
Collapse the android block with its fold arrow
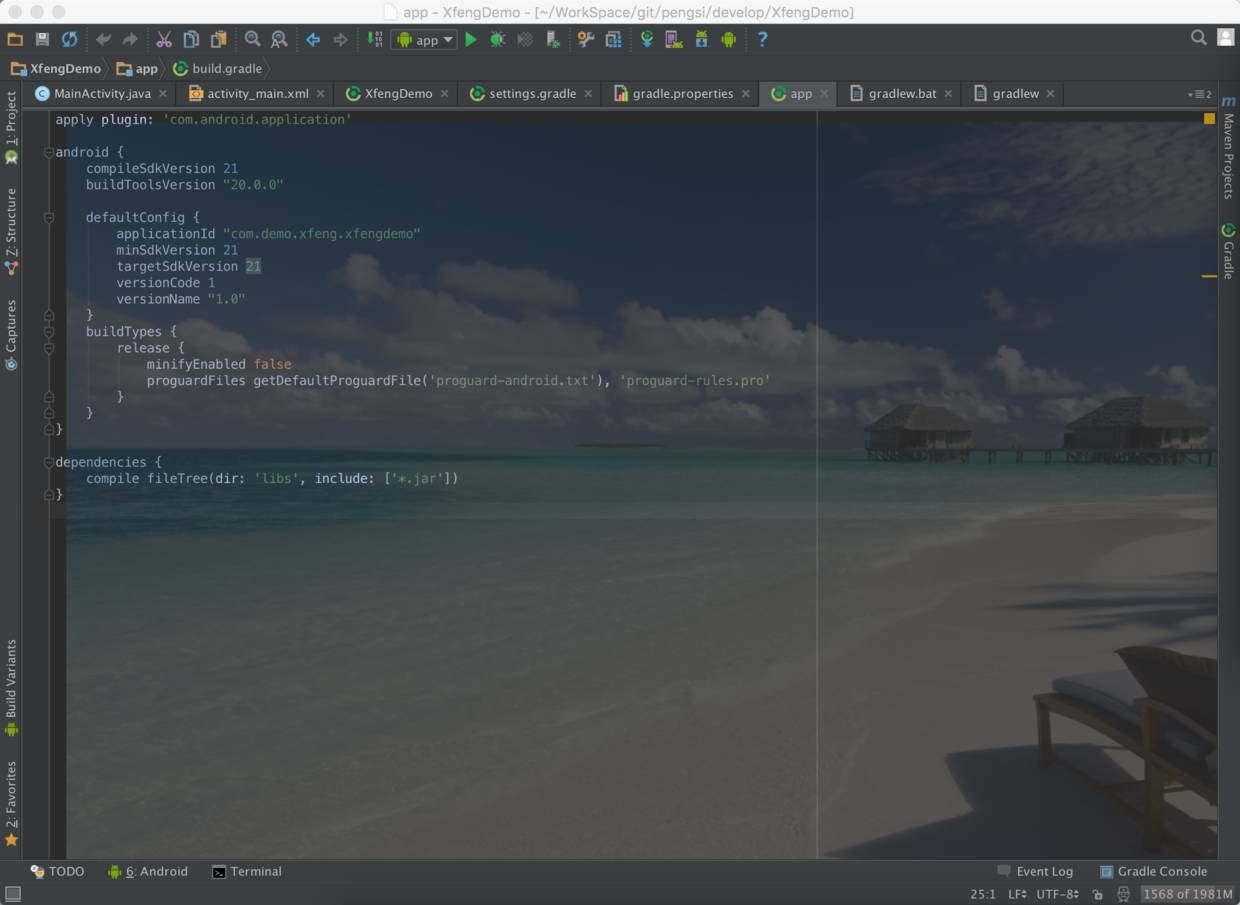[x=48, y=152]
